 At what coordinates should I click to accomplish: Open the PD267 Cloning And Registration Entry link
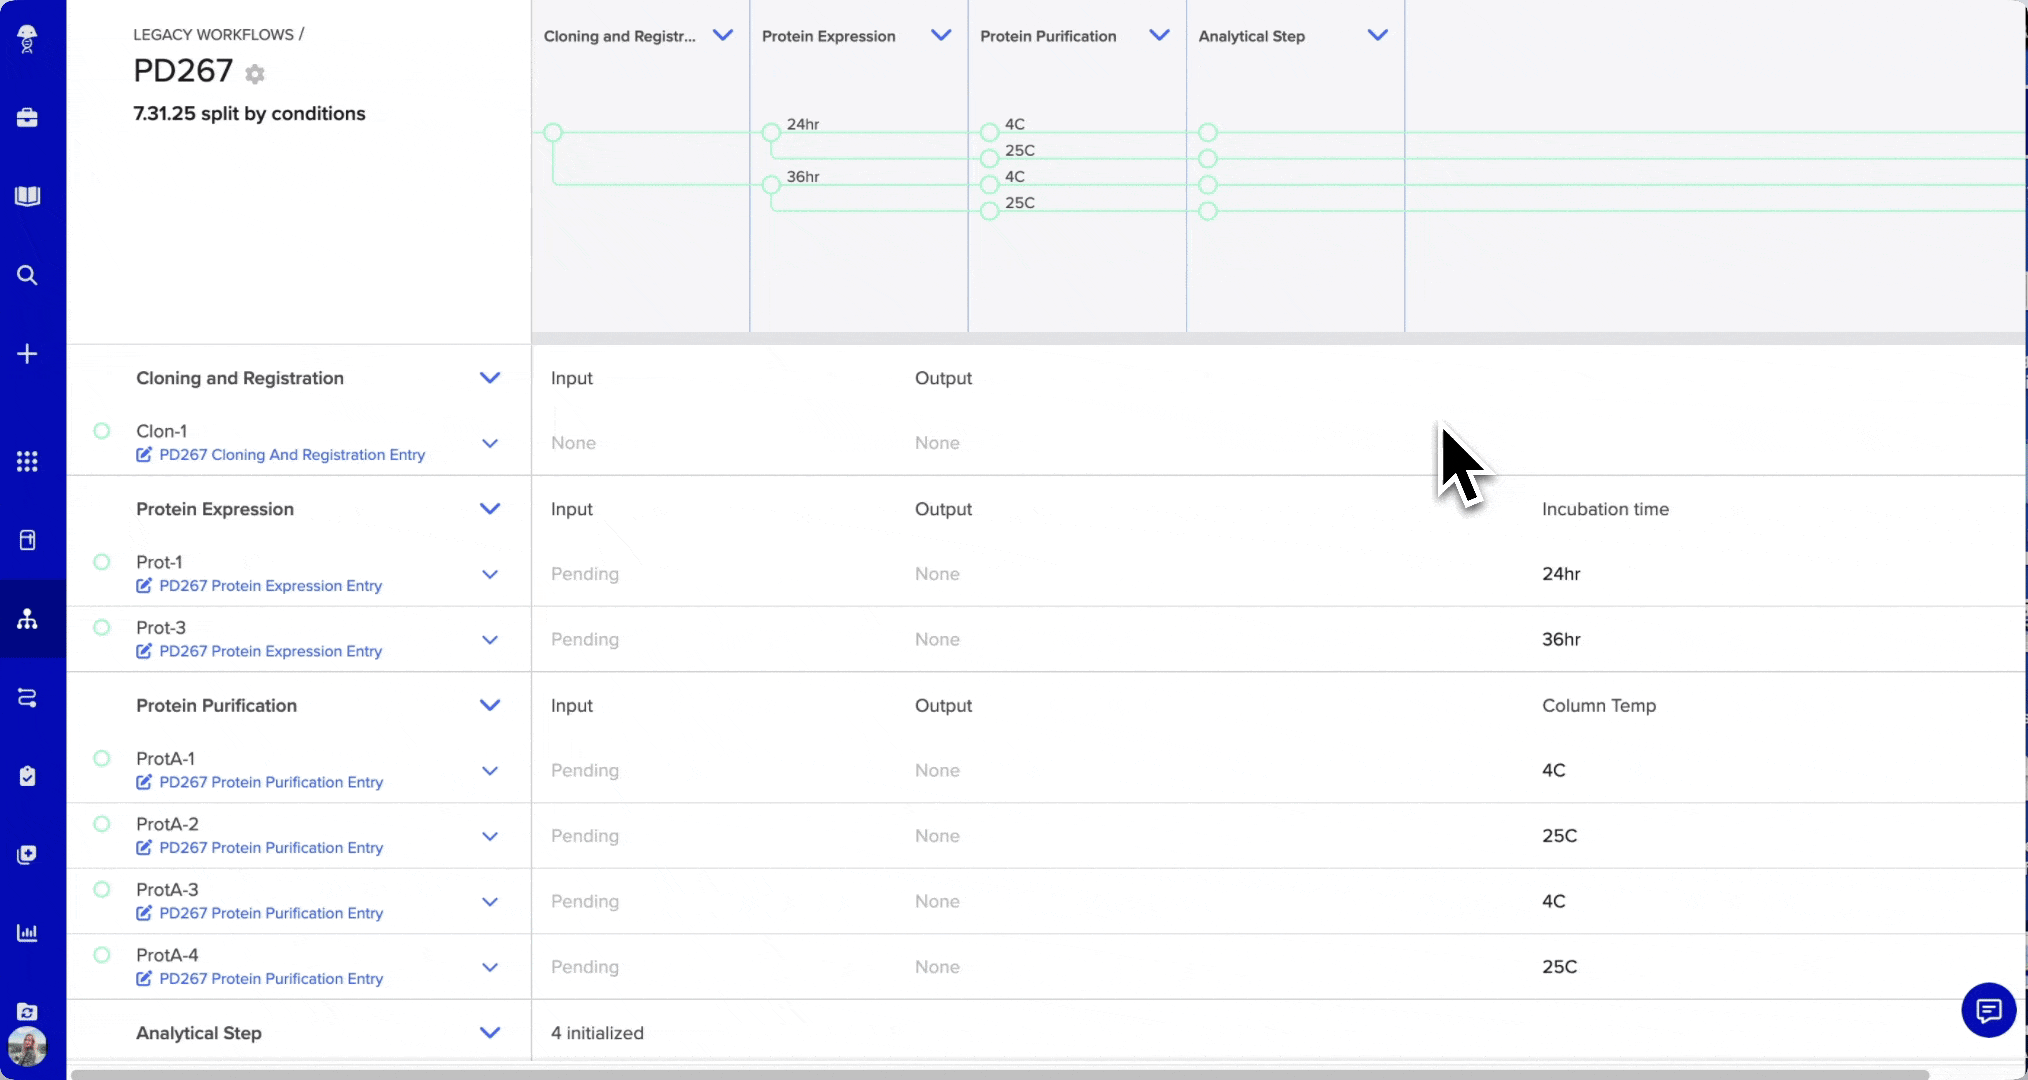tap(292, 455)
